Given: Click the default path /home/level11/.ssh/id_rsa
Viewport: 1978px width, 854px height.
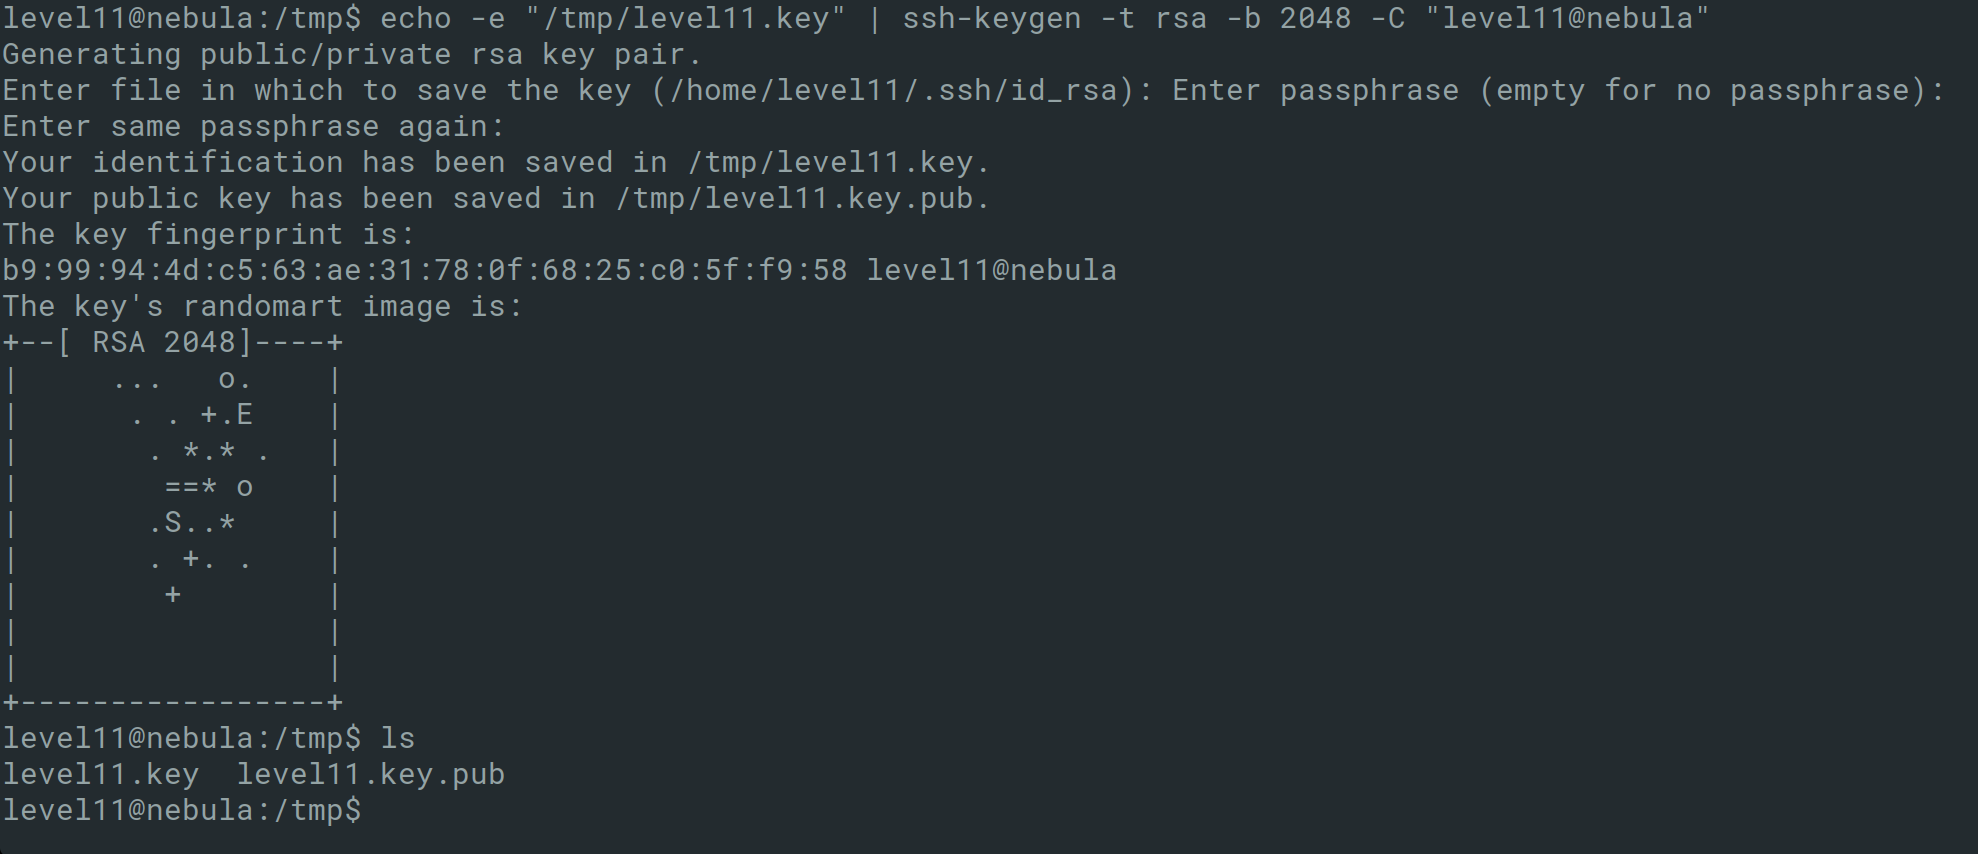Looking at the screenshot, I should [x=894, y=90].
